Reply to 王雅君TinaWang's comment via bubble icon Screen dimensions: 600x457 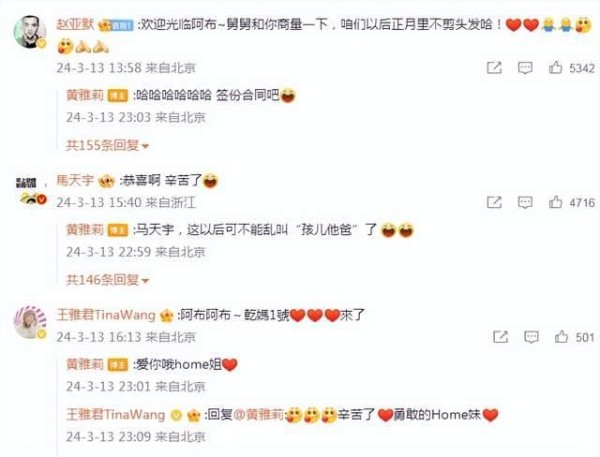pyautogui.click(x=531, y=337)
